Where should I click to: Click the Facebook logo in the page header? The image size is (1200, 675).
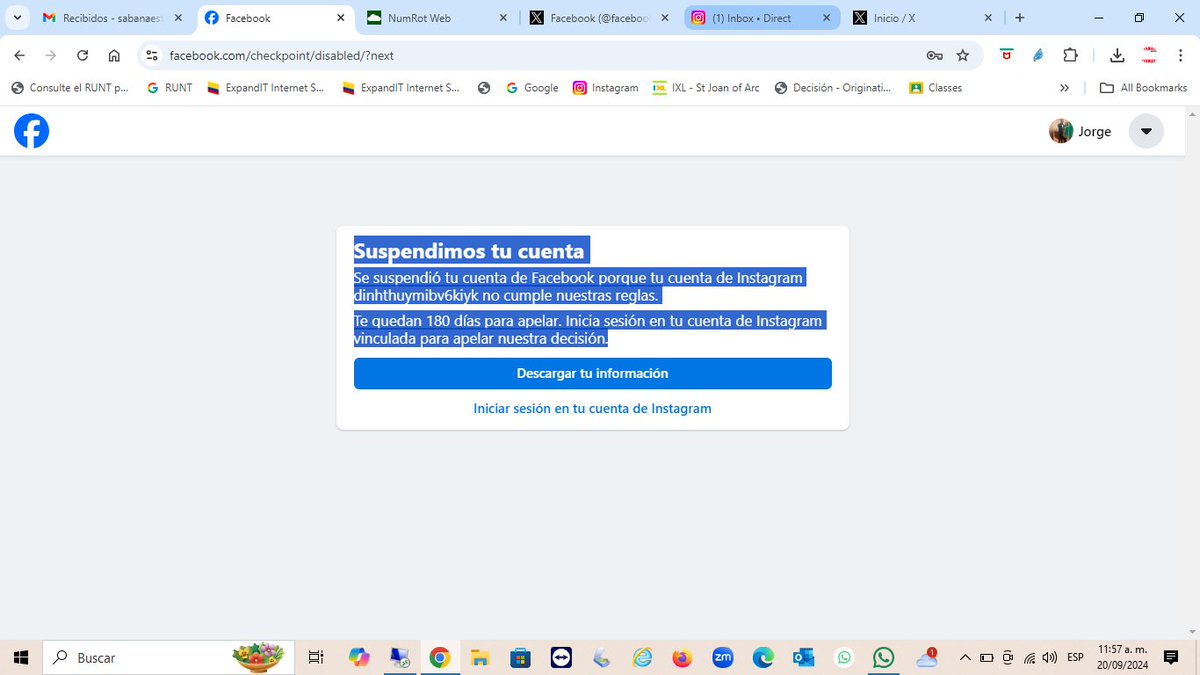[31, 131]
